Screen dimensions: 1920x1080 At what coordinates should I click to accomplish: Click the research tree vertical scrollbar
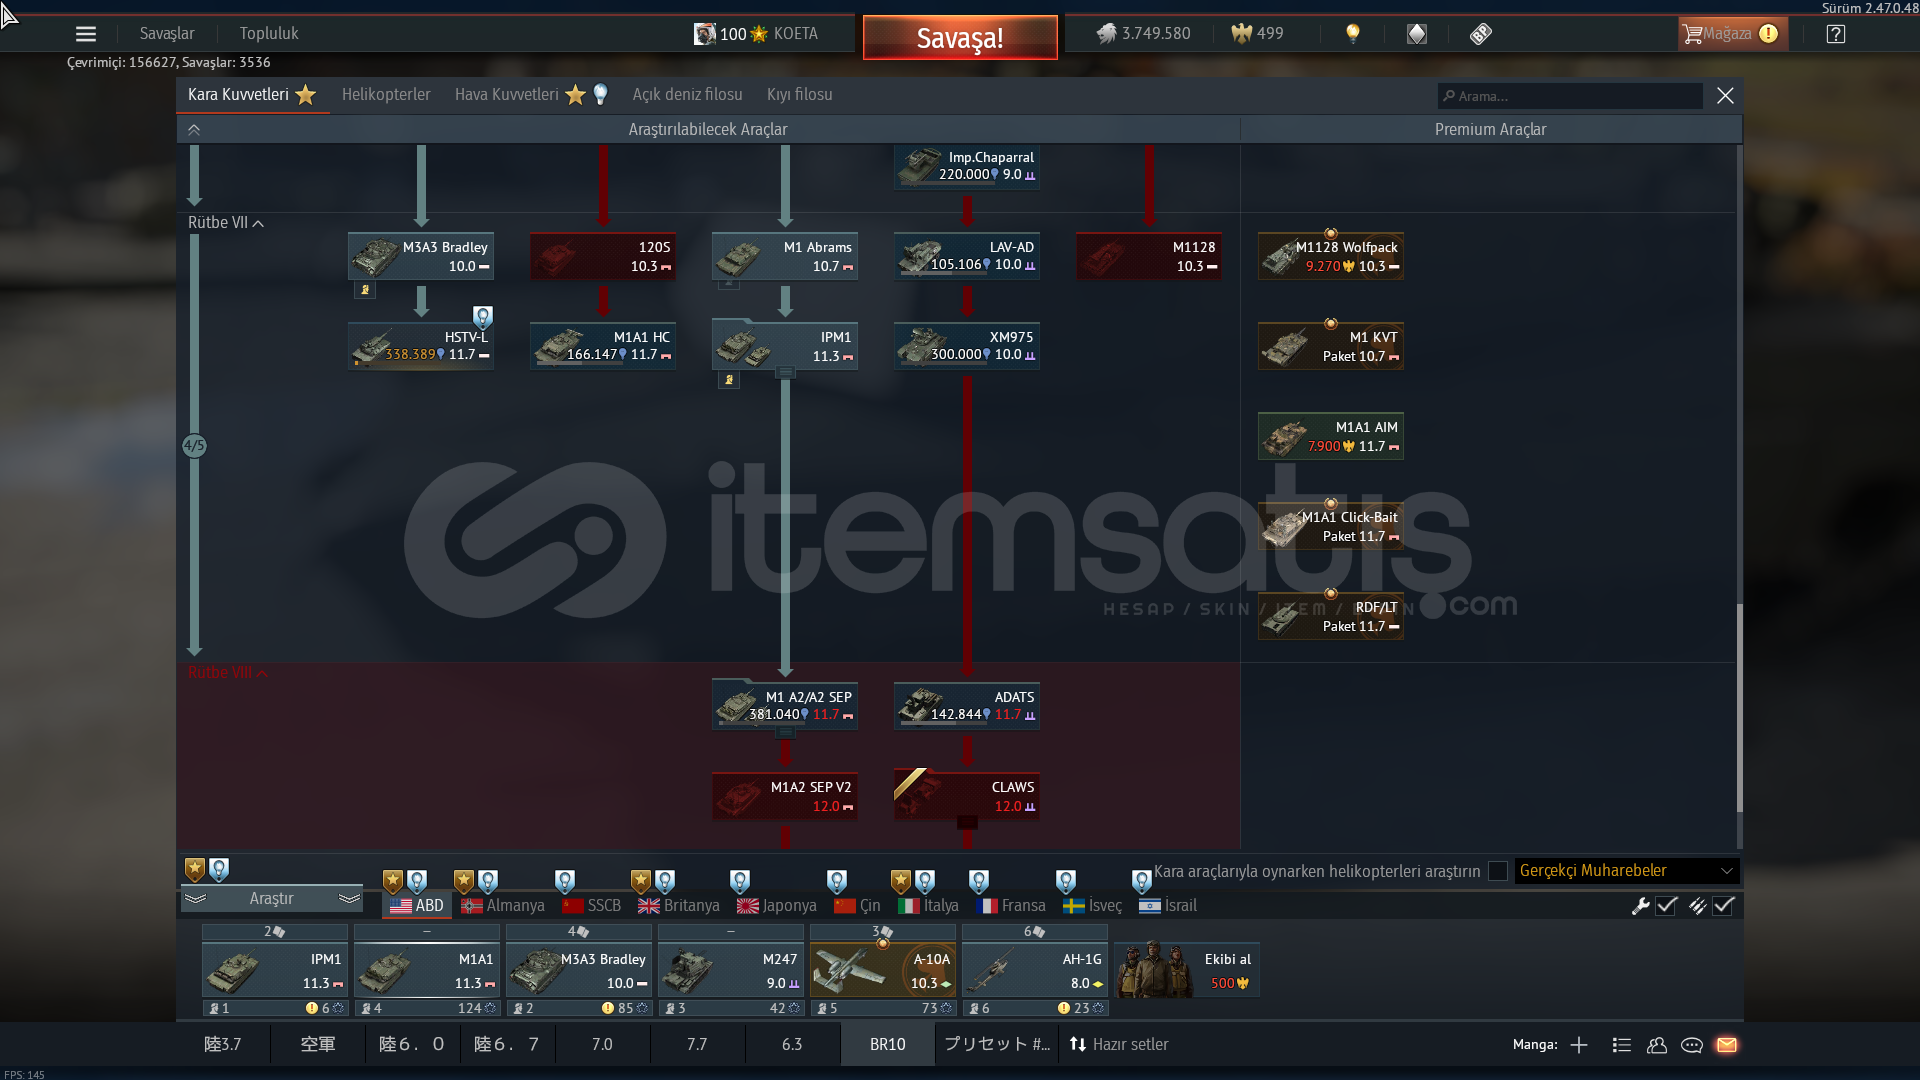pos(1739,708)
